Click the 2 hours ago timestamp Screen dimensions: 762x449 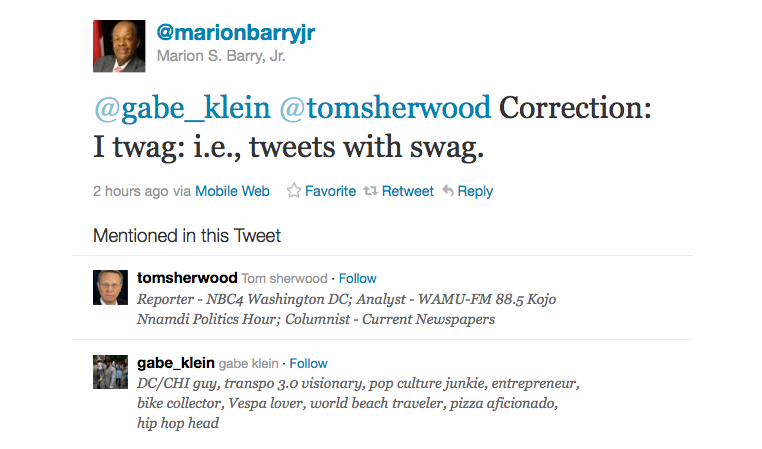click(x=130, y=191)
